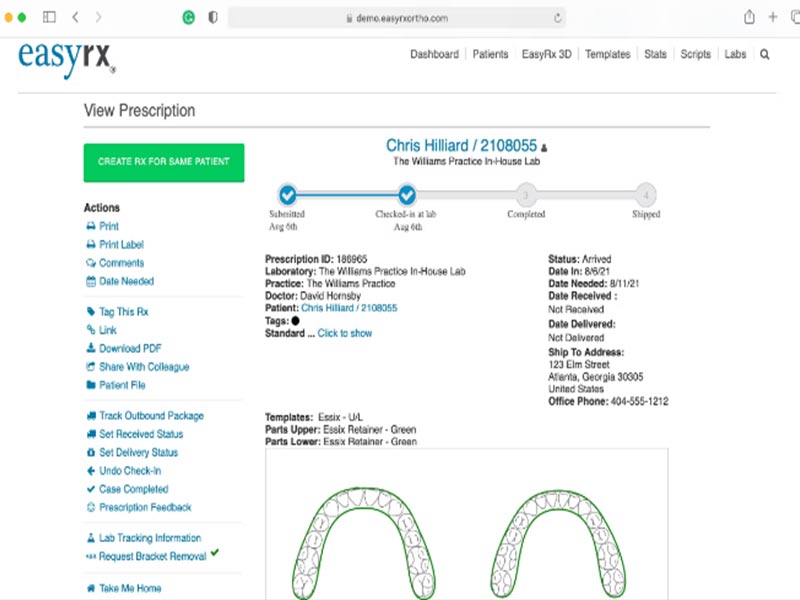
Task: Click the upper arch retainer diagram
Action: click(363, 543)
